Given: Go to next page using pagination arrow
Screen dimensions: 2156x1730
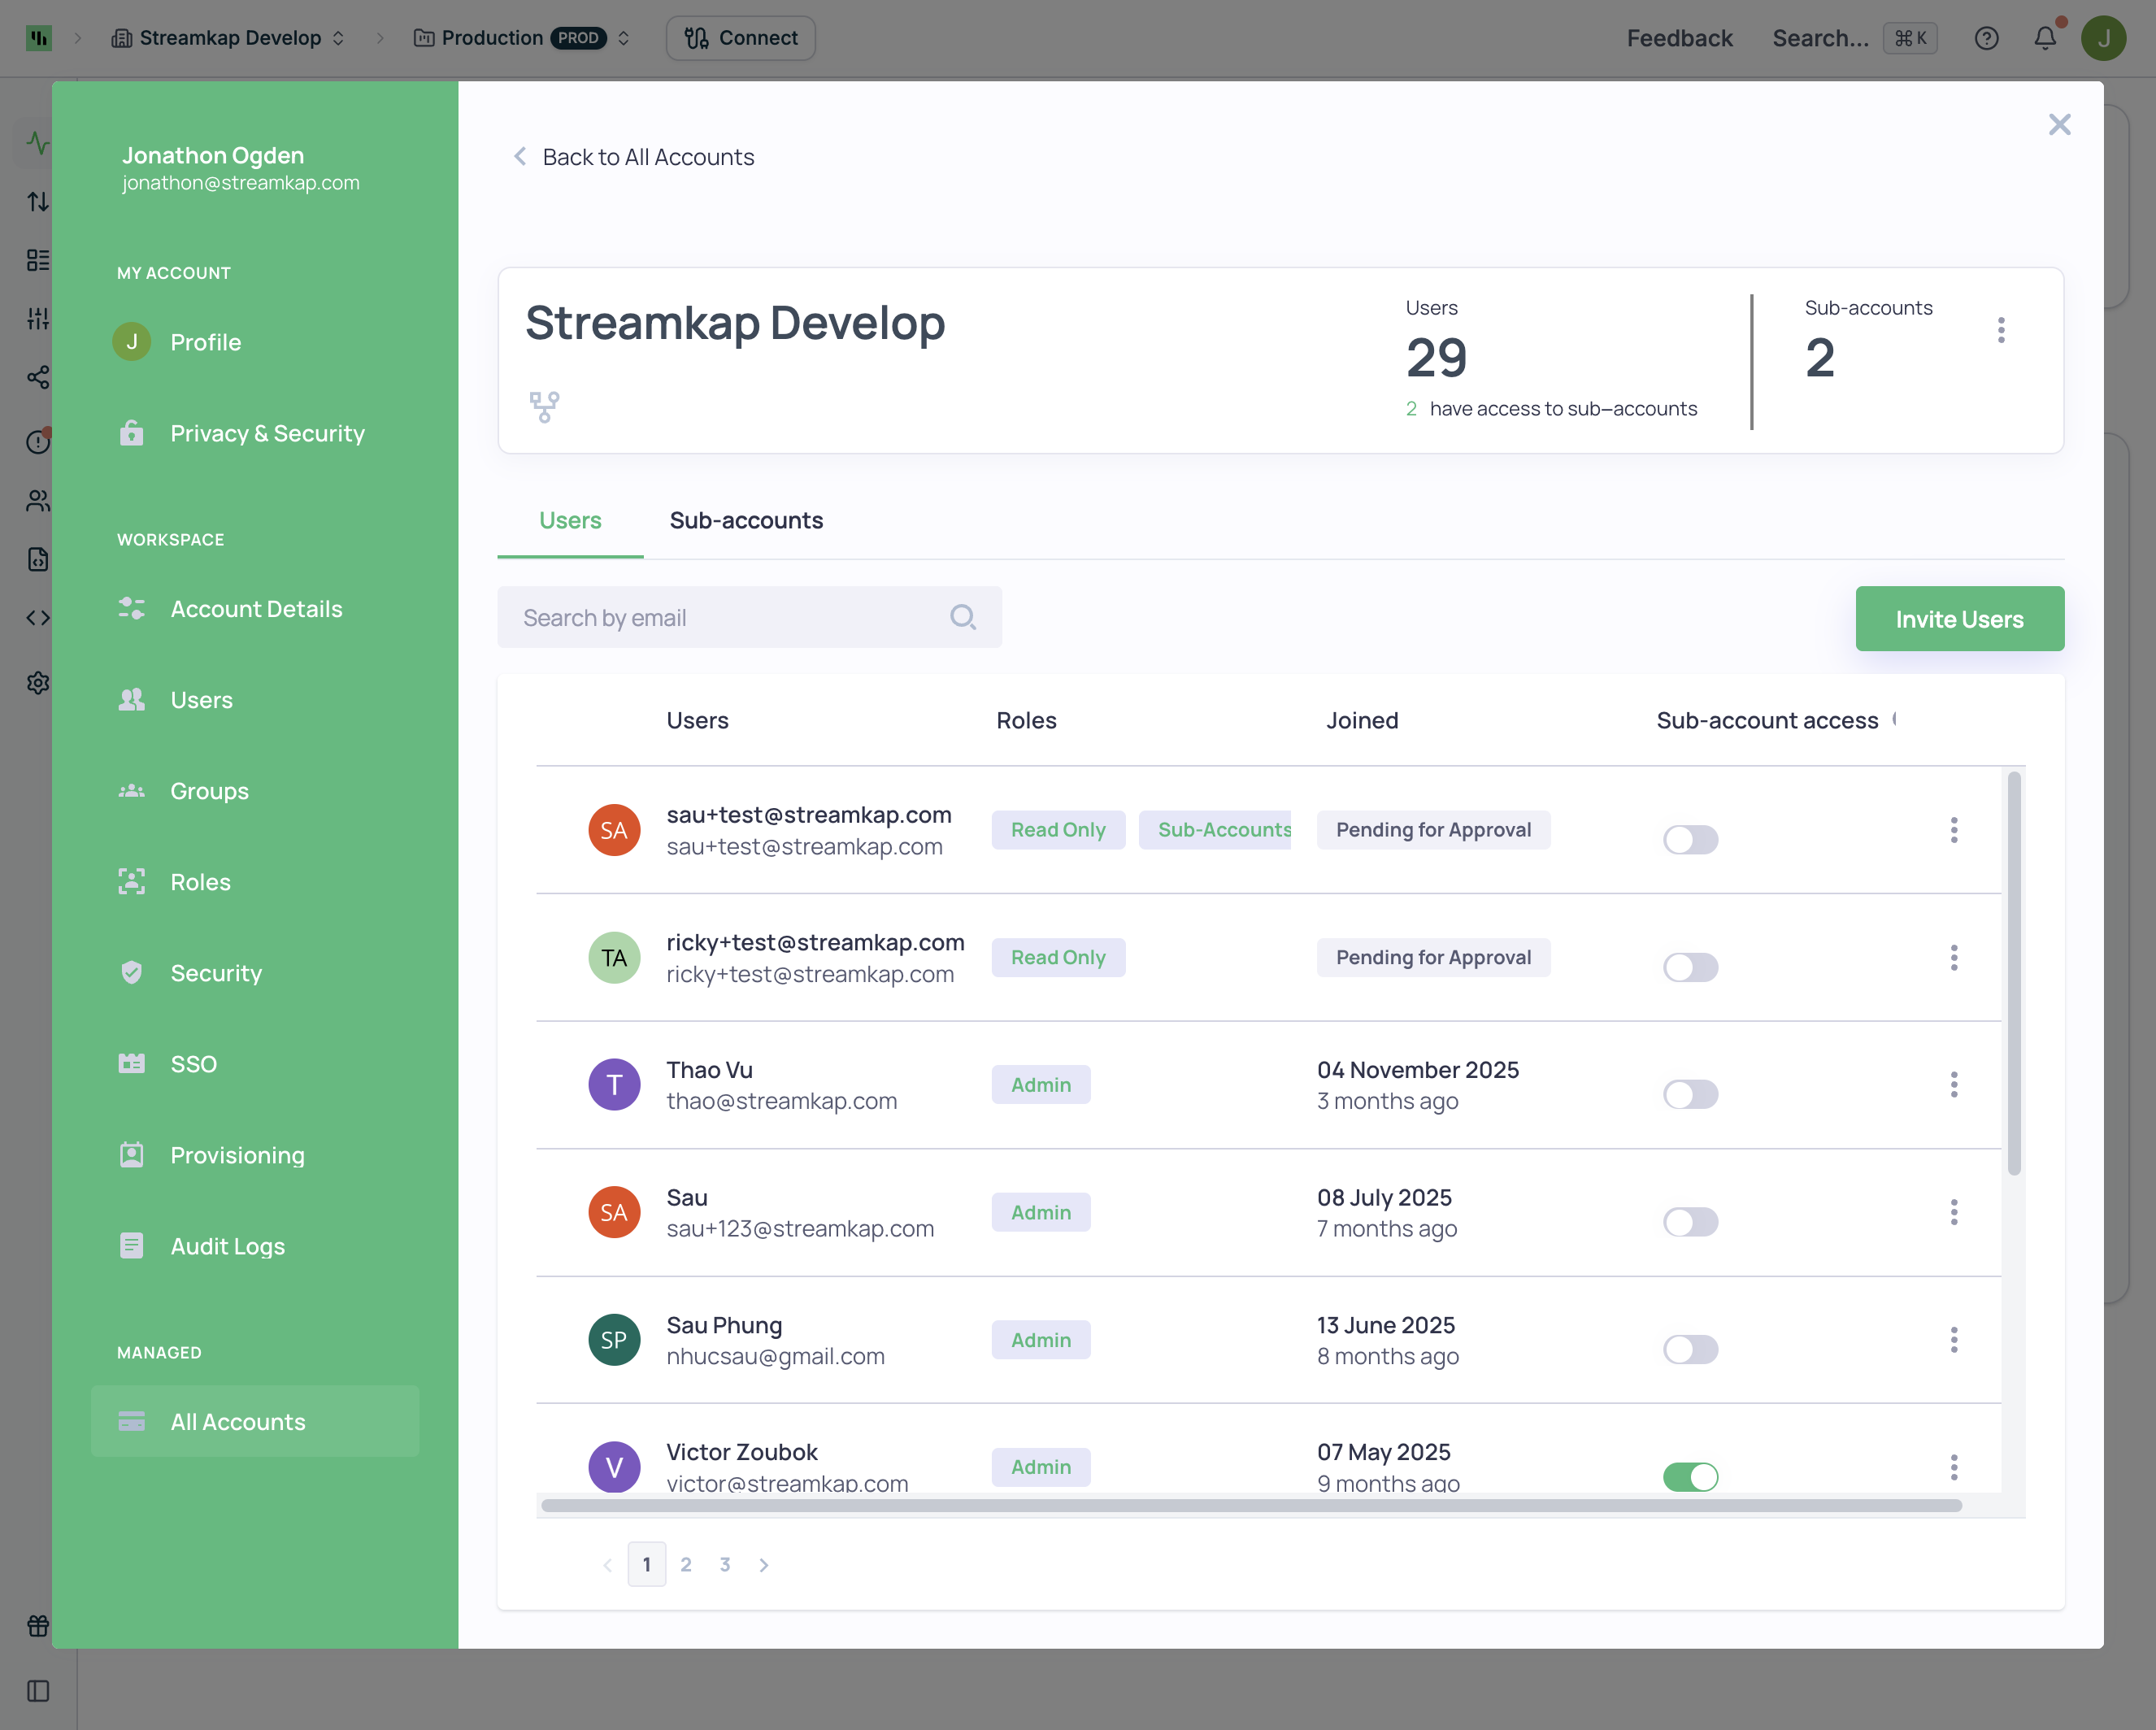Looking at the screenshot, I should pyautogui.click(x=764, y=1565).
